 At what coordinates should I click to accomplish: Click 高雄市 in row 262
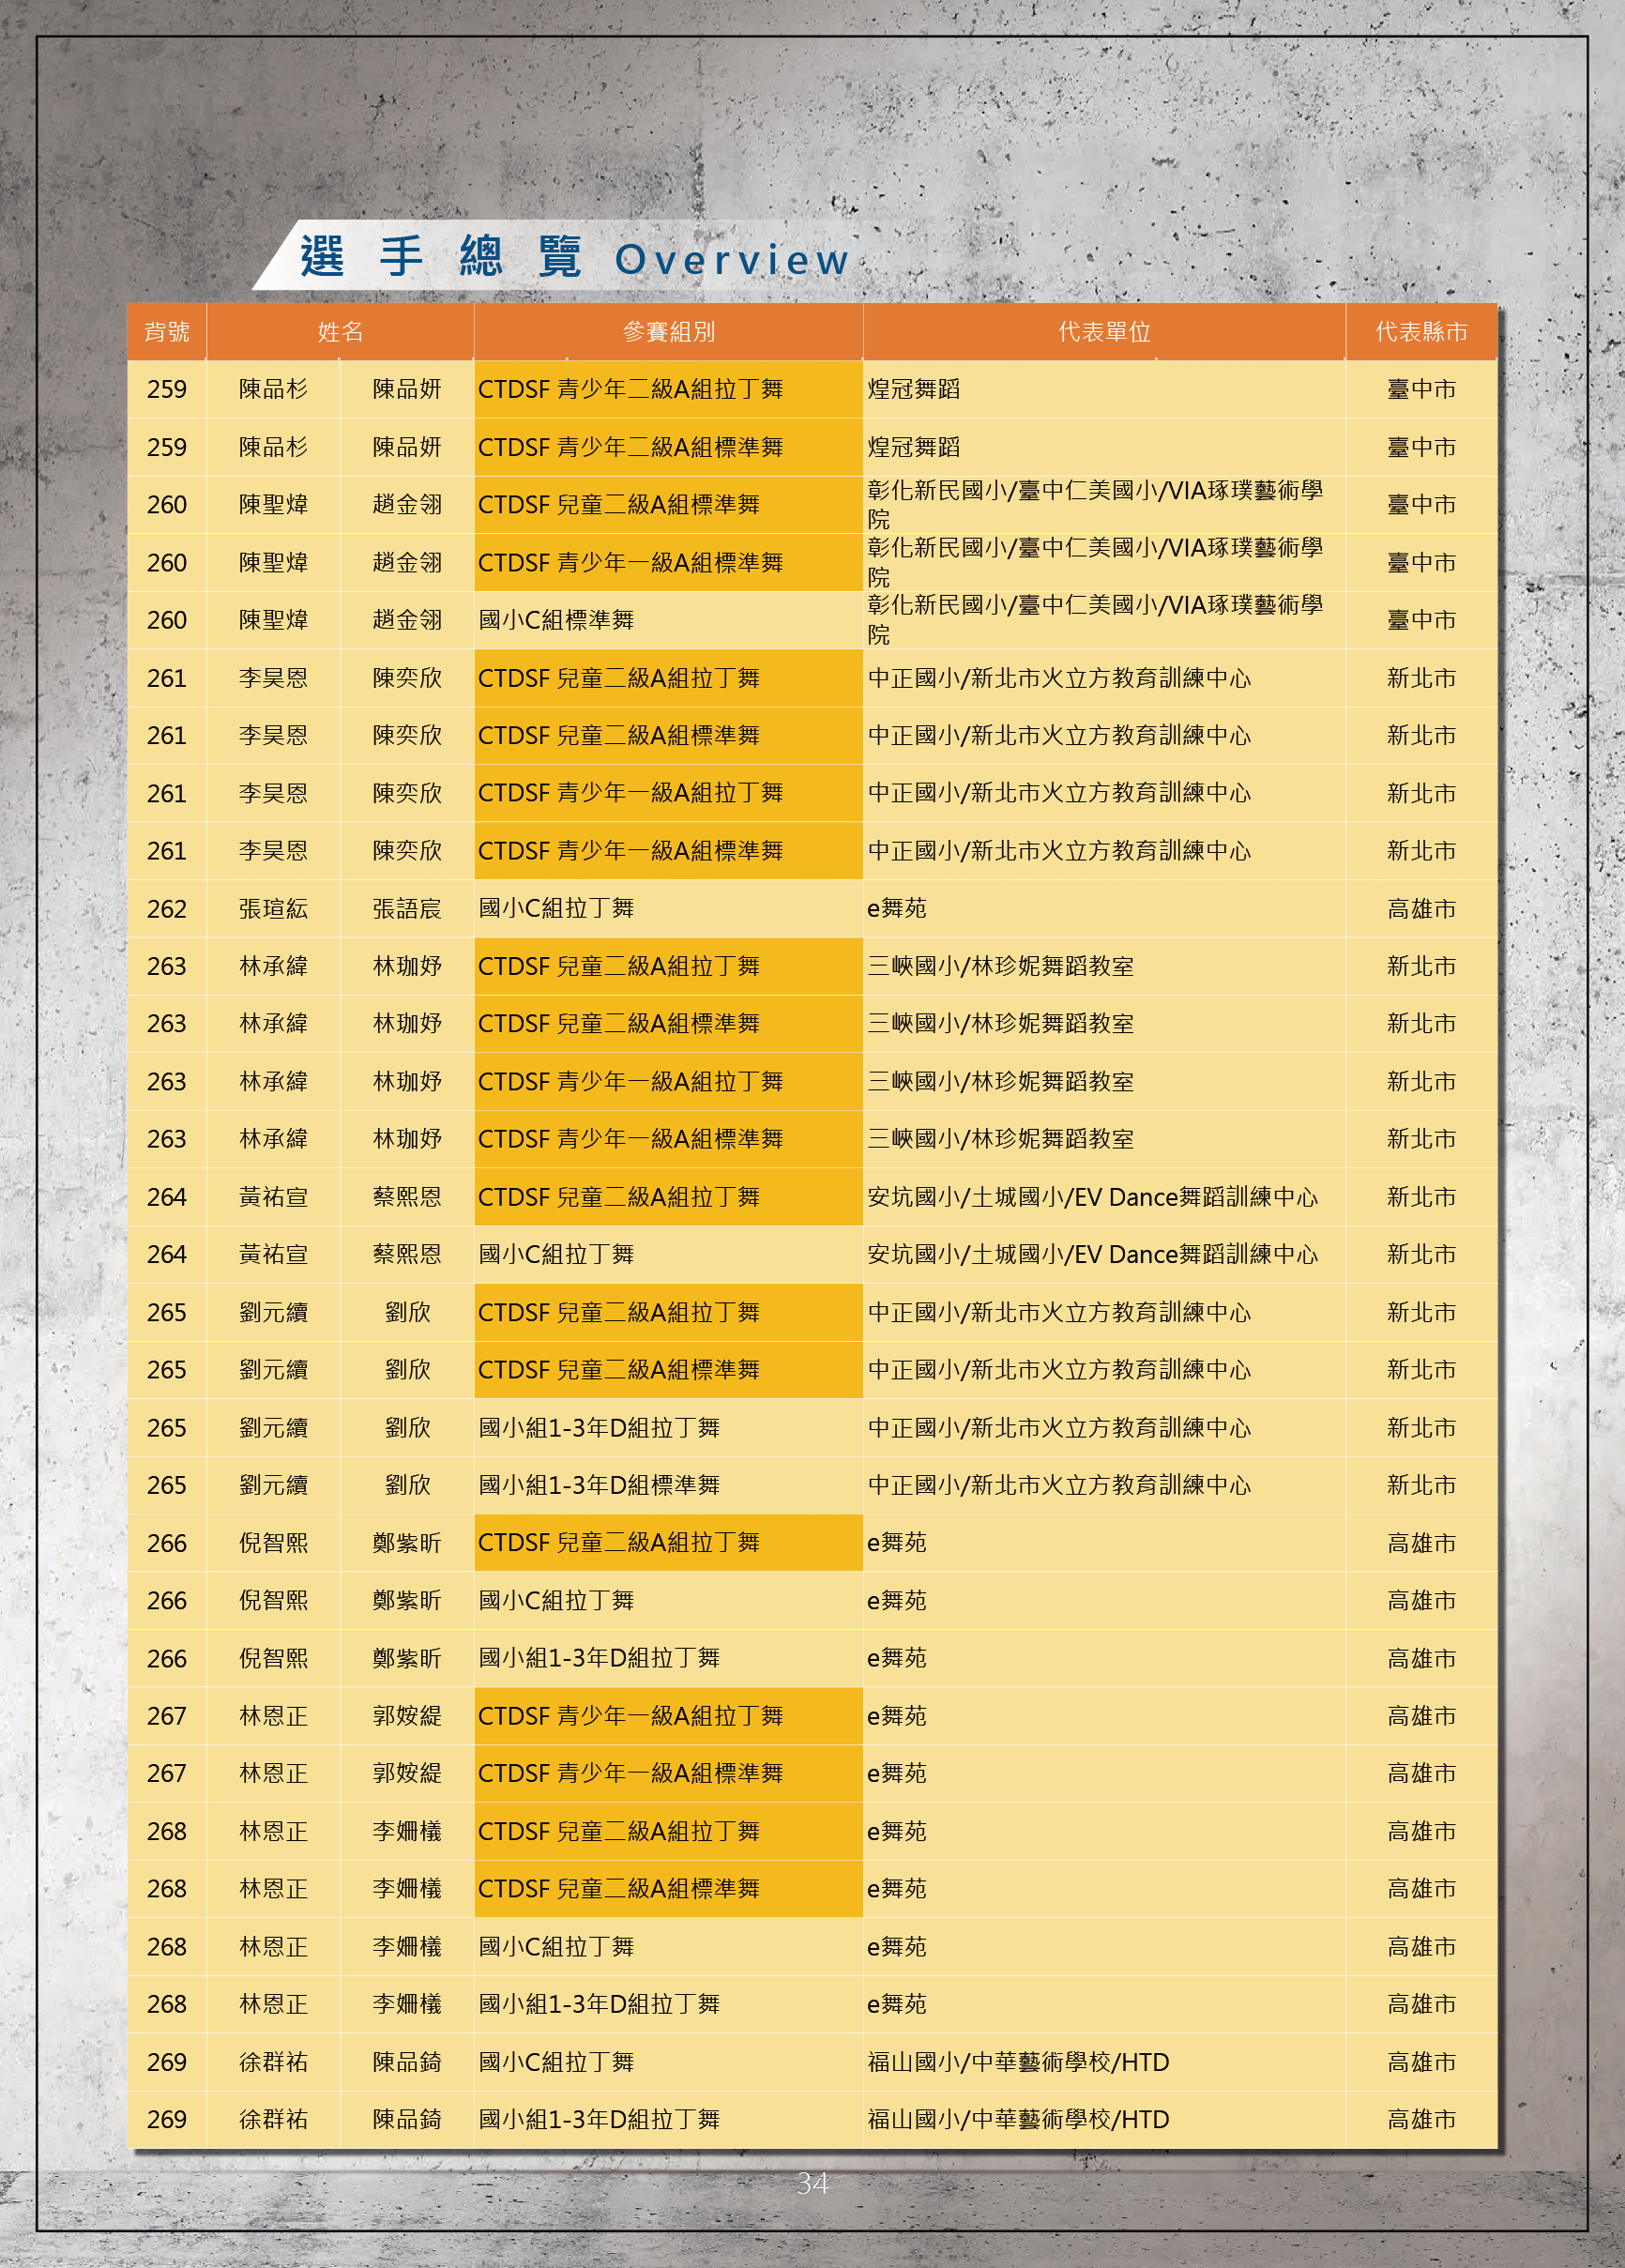(1421, 909)
